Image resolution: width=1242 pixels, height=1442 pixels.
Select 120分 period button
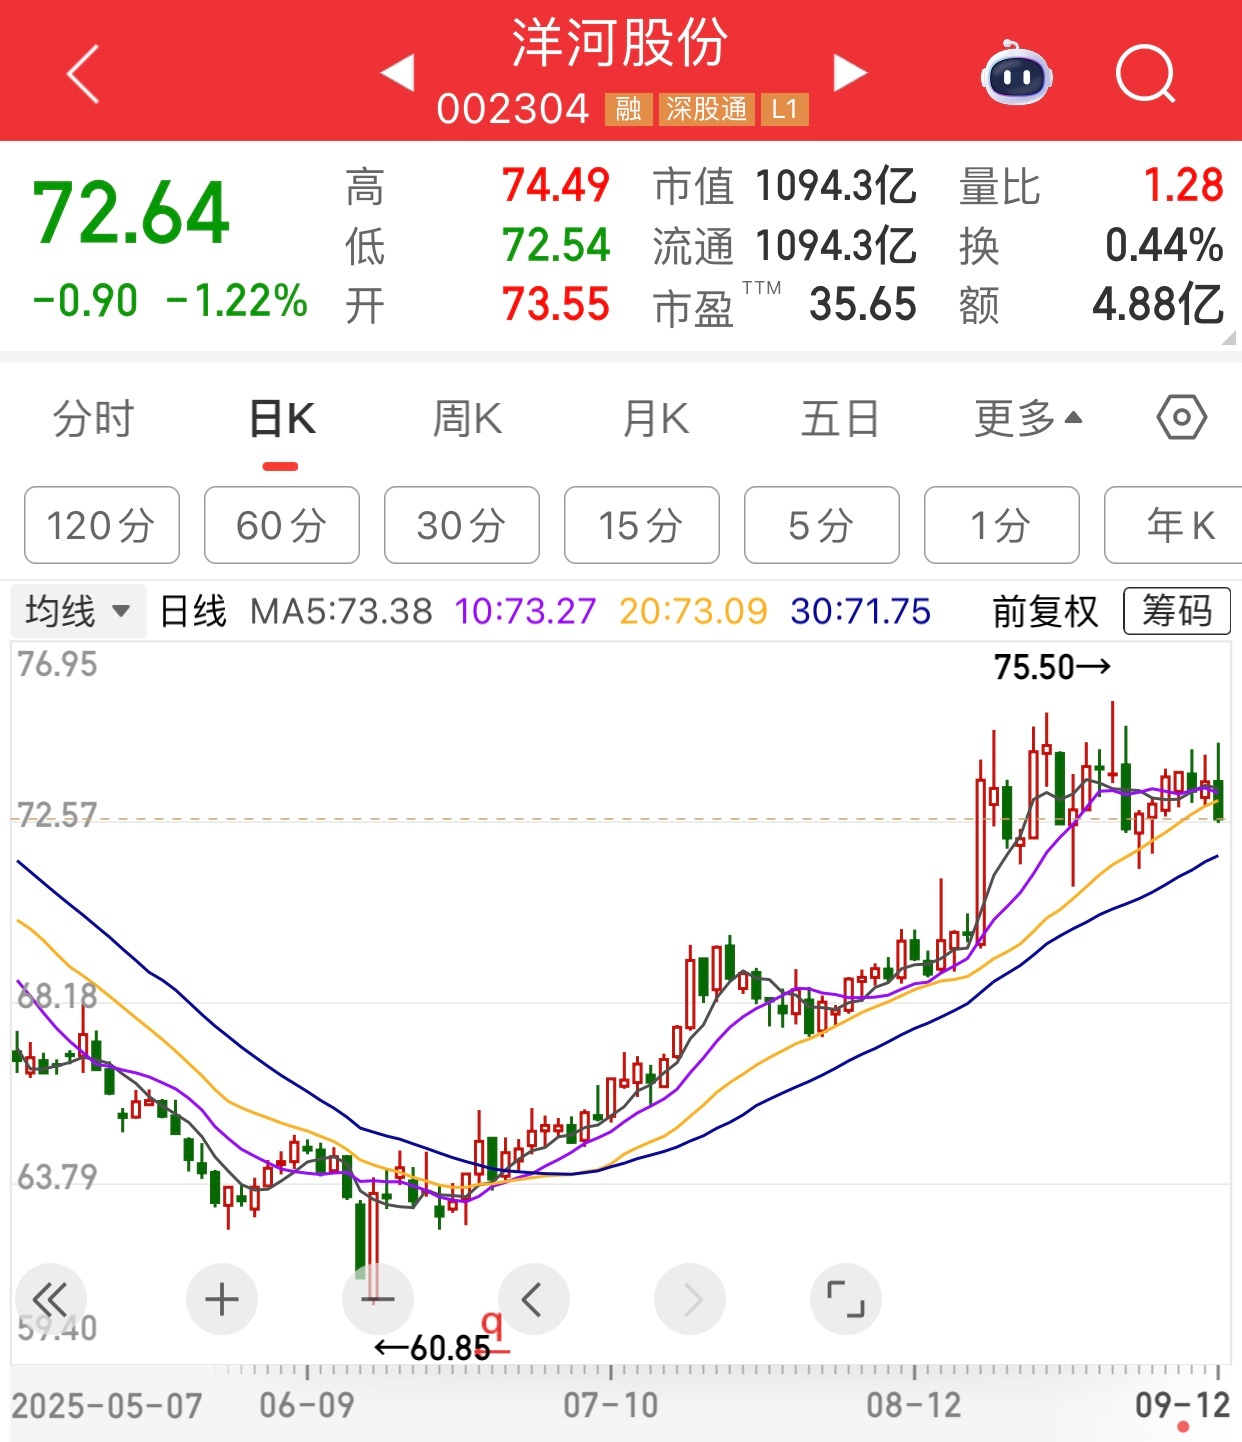point(102,525)
